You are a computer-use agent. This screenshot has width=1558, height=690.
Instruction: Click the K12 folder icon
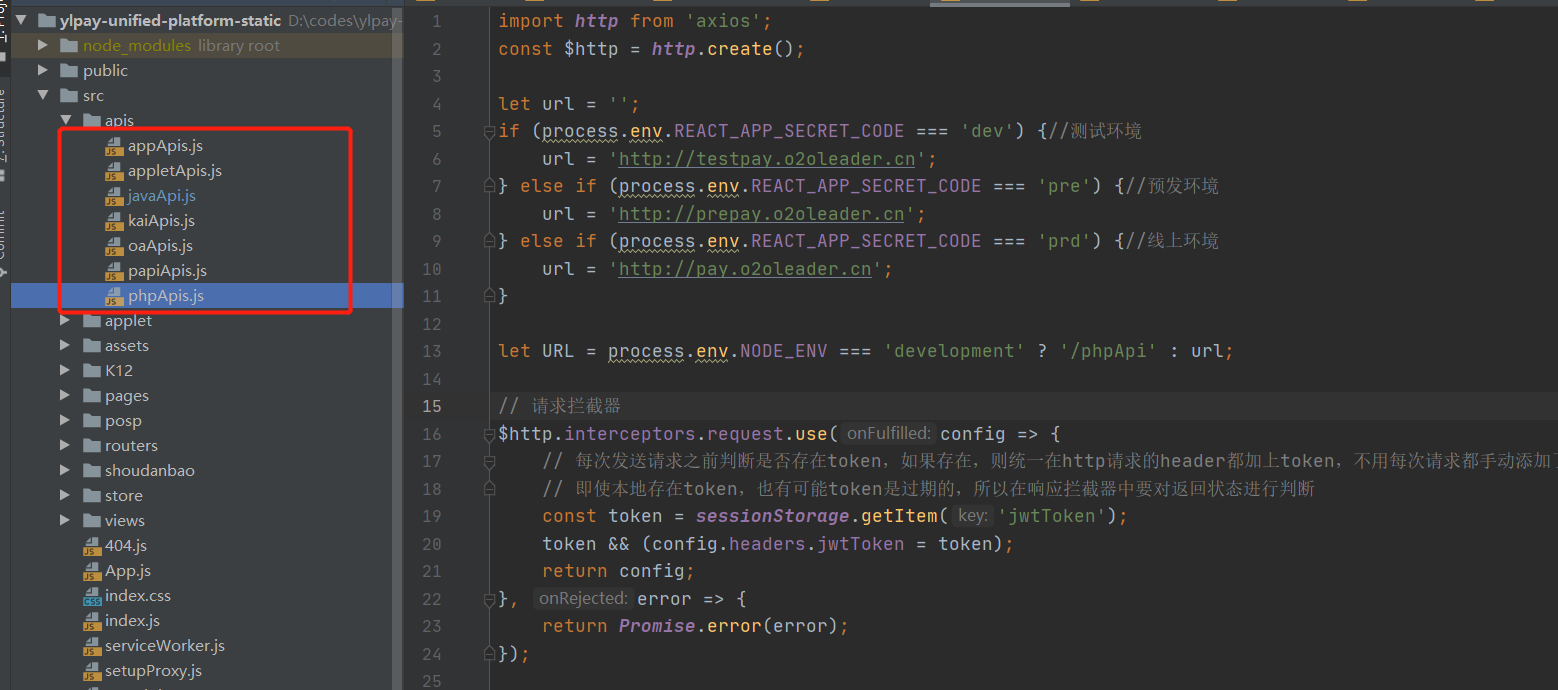tap(92, 371)
